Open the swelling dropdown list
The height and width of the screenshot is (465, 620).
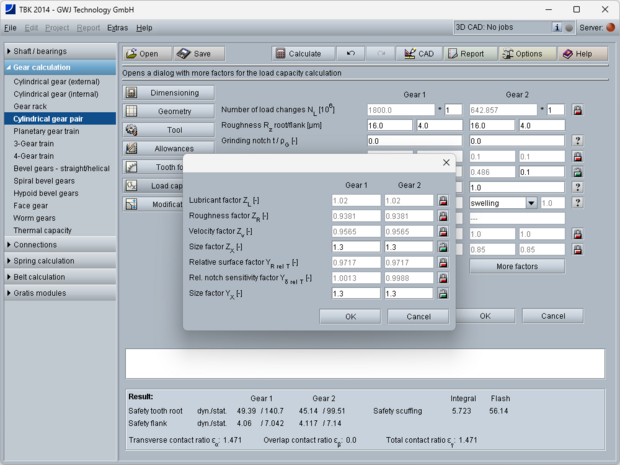pyautogui.click(x=531, y=203)
